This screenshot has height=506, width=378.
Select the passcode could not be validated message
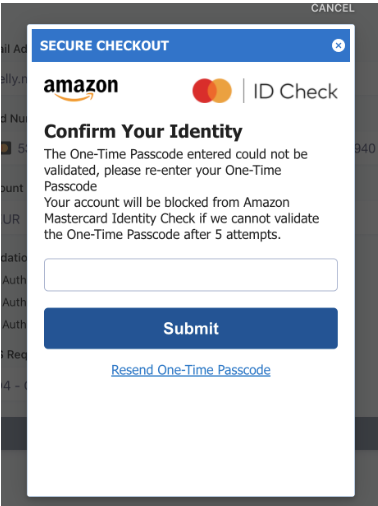tap(176, 170)
